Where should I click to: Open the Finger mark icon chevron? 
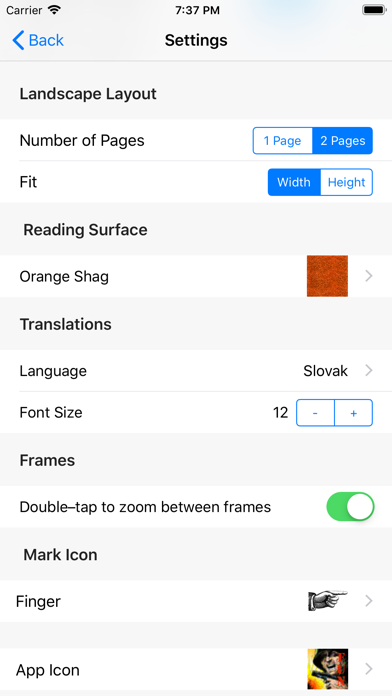[x=368, y=601]
